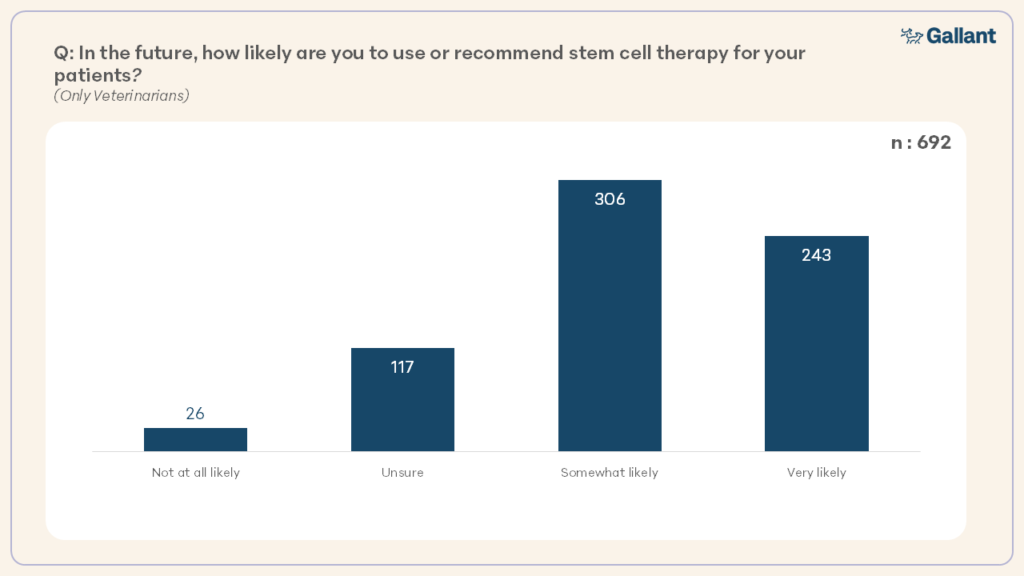Screen dimensions: 1024x576
Task: Click the 117 data value label
Action: [x=402, y=367]
